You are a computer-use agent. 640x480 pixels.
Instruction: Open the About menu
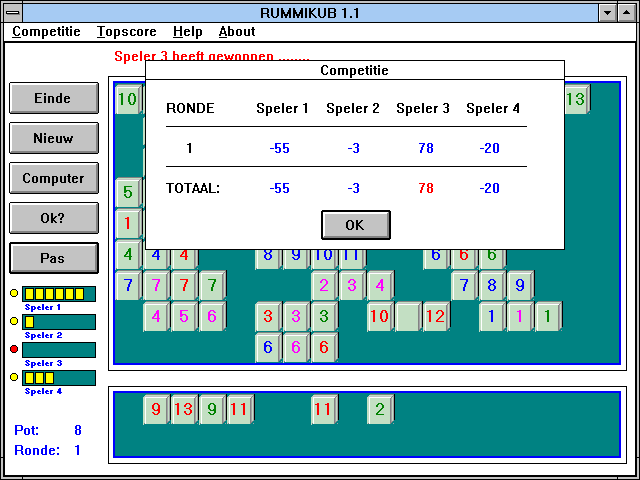[237, 31]
